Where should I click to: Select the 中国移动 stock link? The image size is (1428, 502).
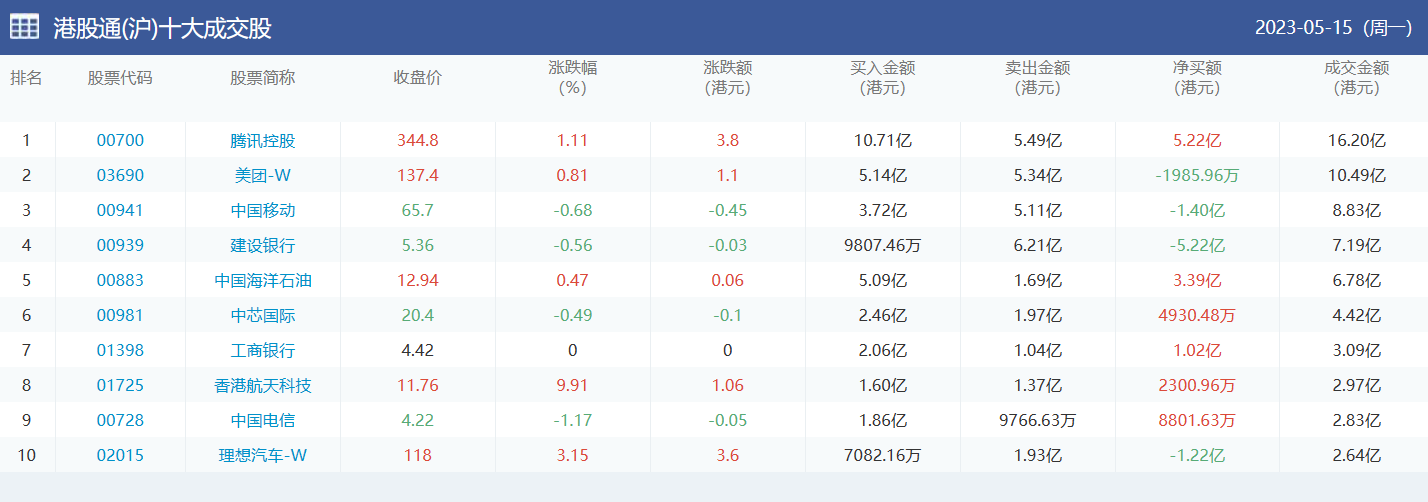click(x=263, y=211)
